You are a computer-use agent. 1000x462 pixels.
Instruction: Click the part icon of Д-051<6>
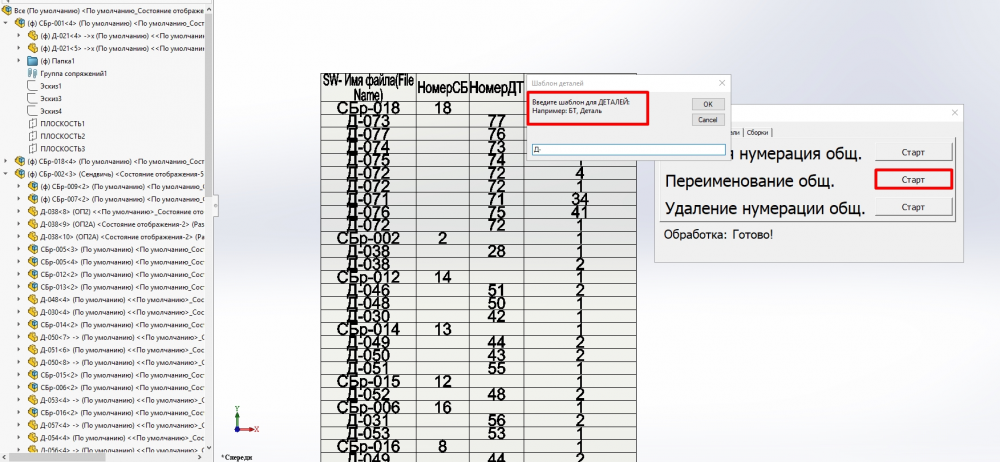pyautogui.click(x=33, y=350)
